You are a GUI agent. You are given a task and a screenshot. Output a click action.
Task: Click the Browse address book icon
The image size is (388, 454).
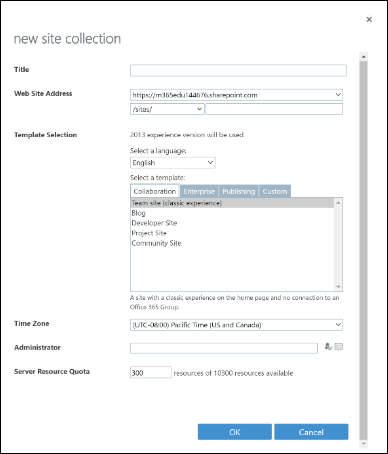(339, 347)
